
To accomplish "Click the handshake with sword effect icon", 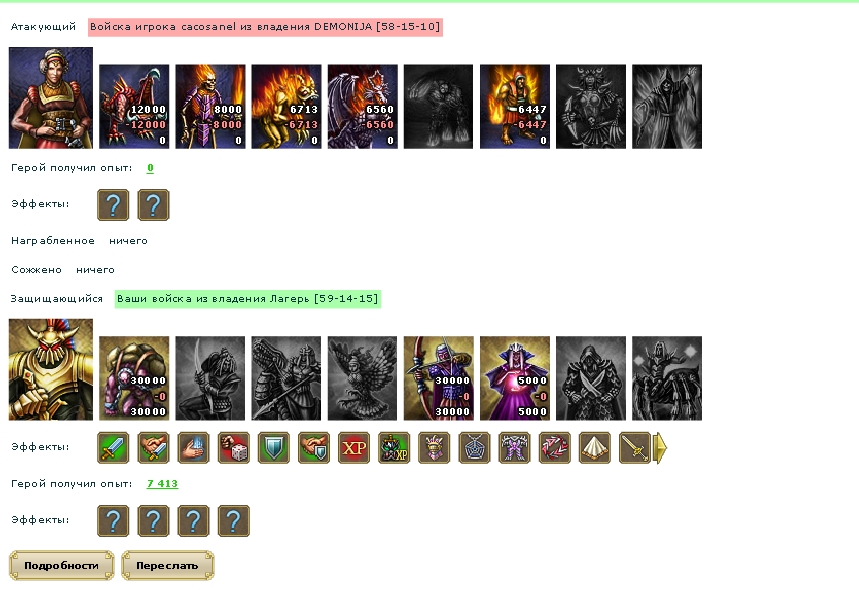I will (x=153, y=448).
